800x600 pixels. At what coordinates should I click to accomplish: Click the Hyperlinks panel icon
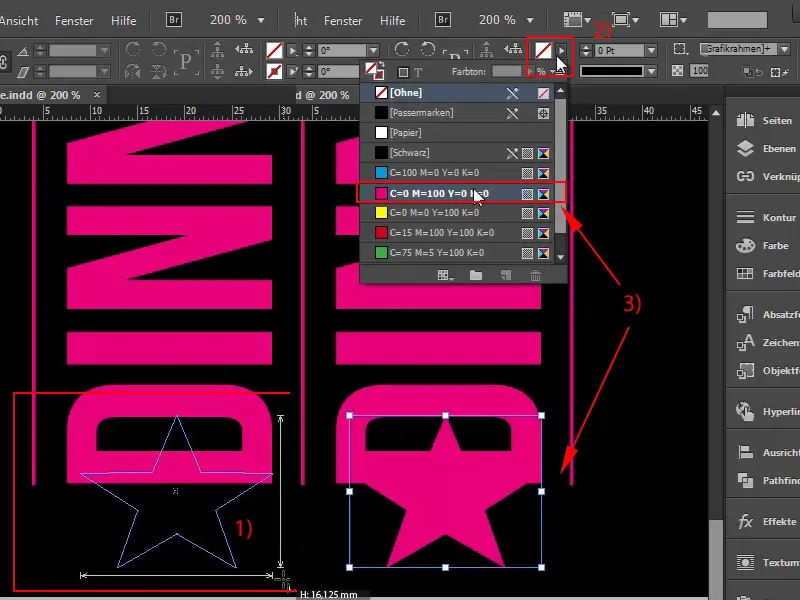[x=745, y=411]
